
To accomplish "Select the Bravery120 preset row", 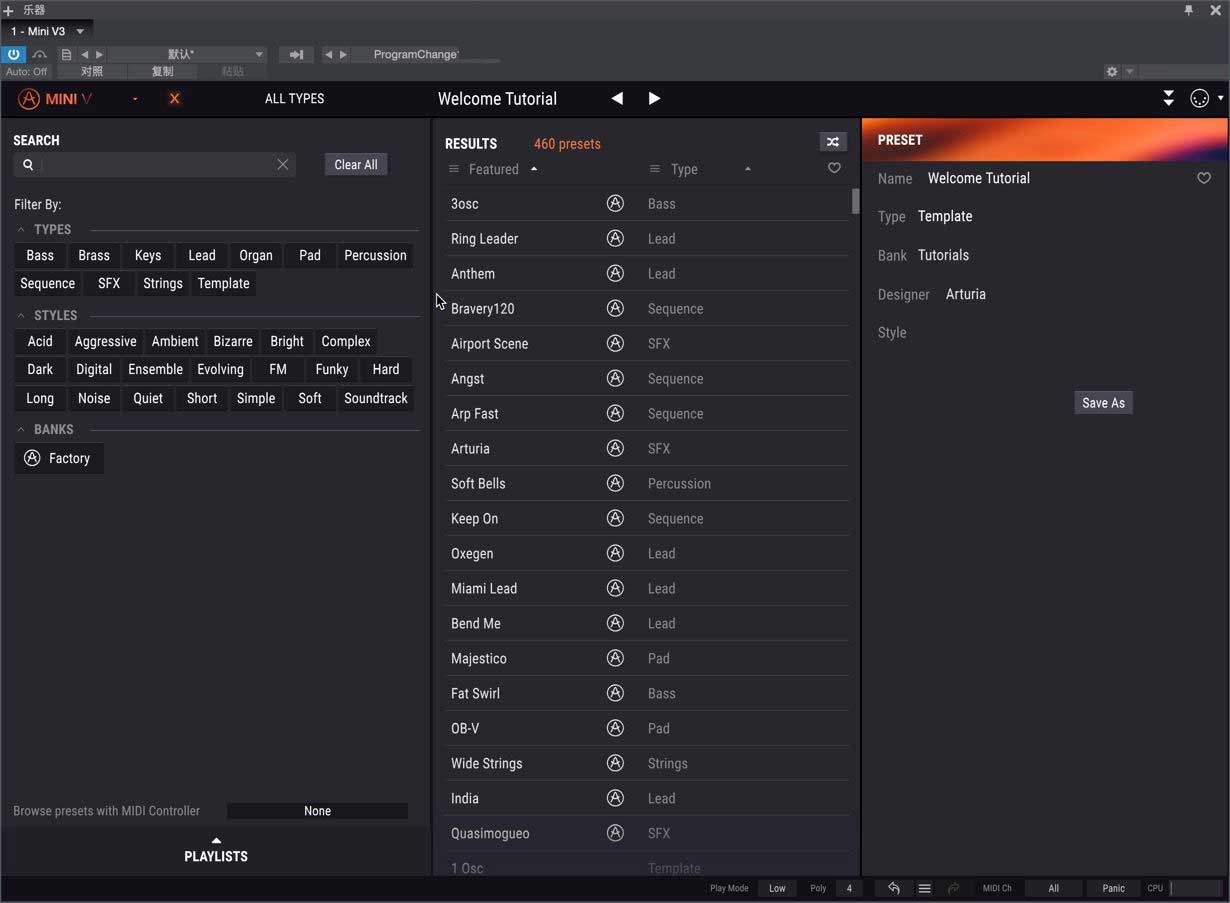I will 648,308.
